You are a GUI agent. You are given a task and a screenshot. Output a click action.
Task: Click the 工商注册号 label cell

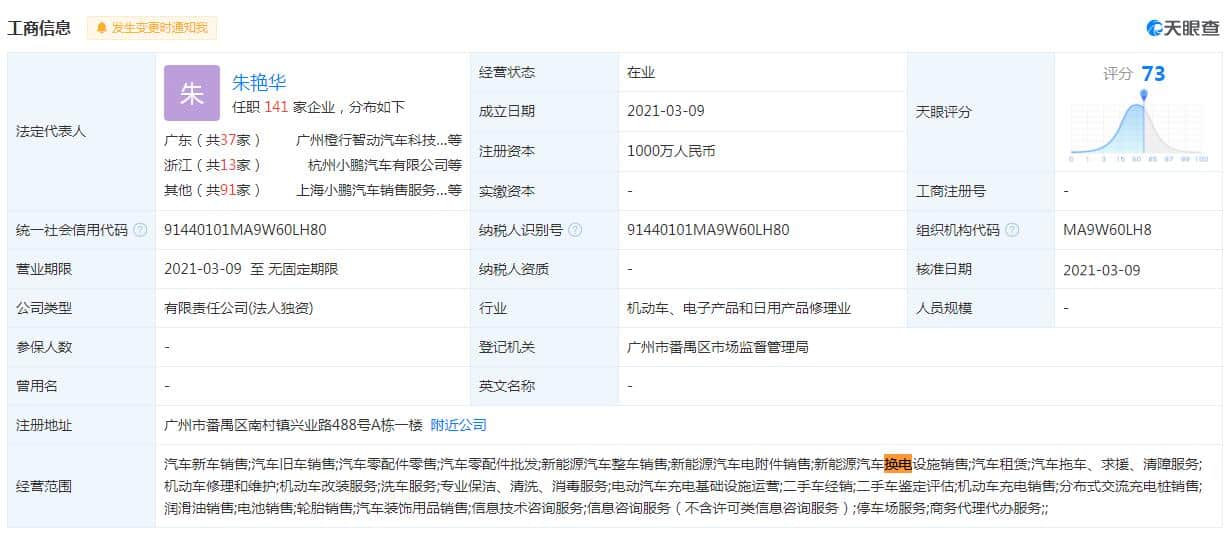[981, 190]
